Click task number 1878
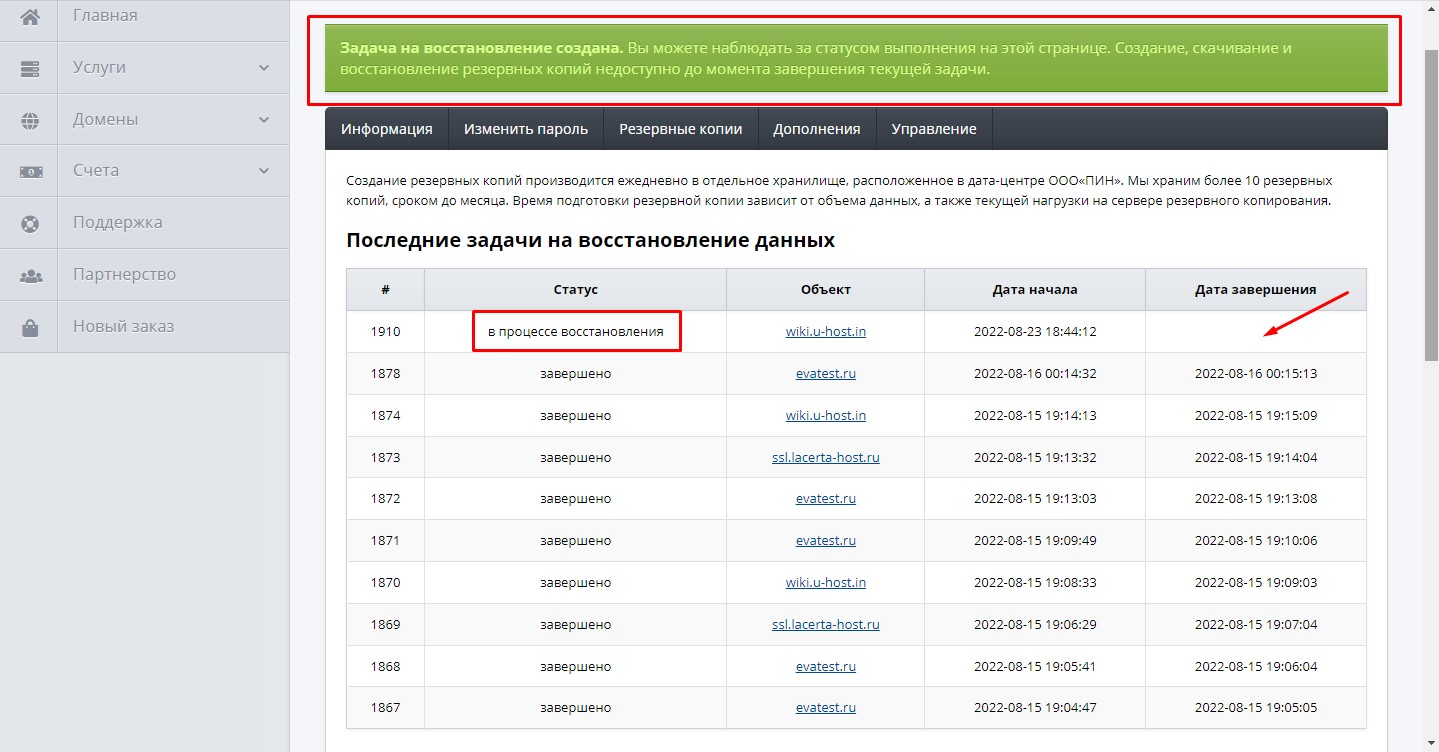 385,374
